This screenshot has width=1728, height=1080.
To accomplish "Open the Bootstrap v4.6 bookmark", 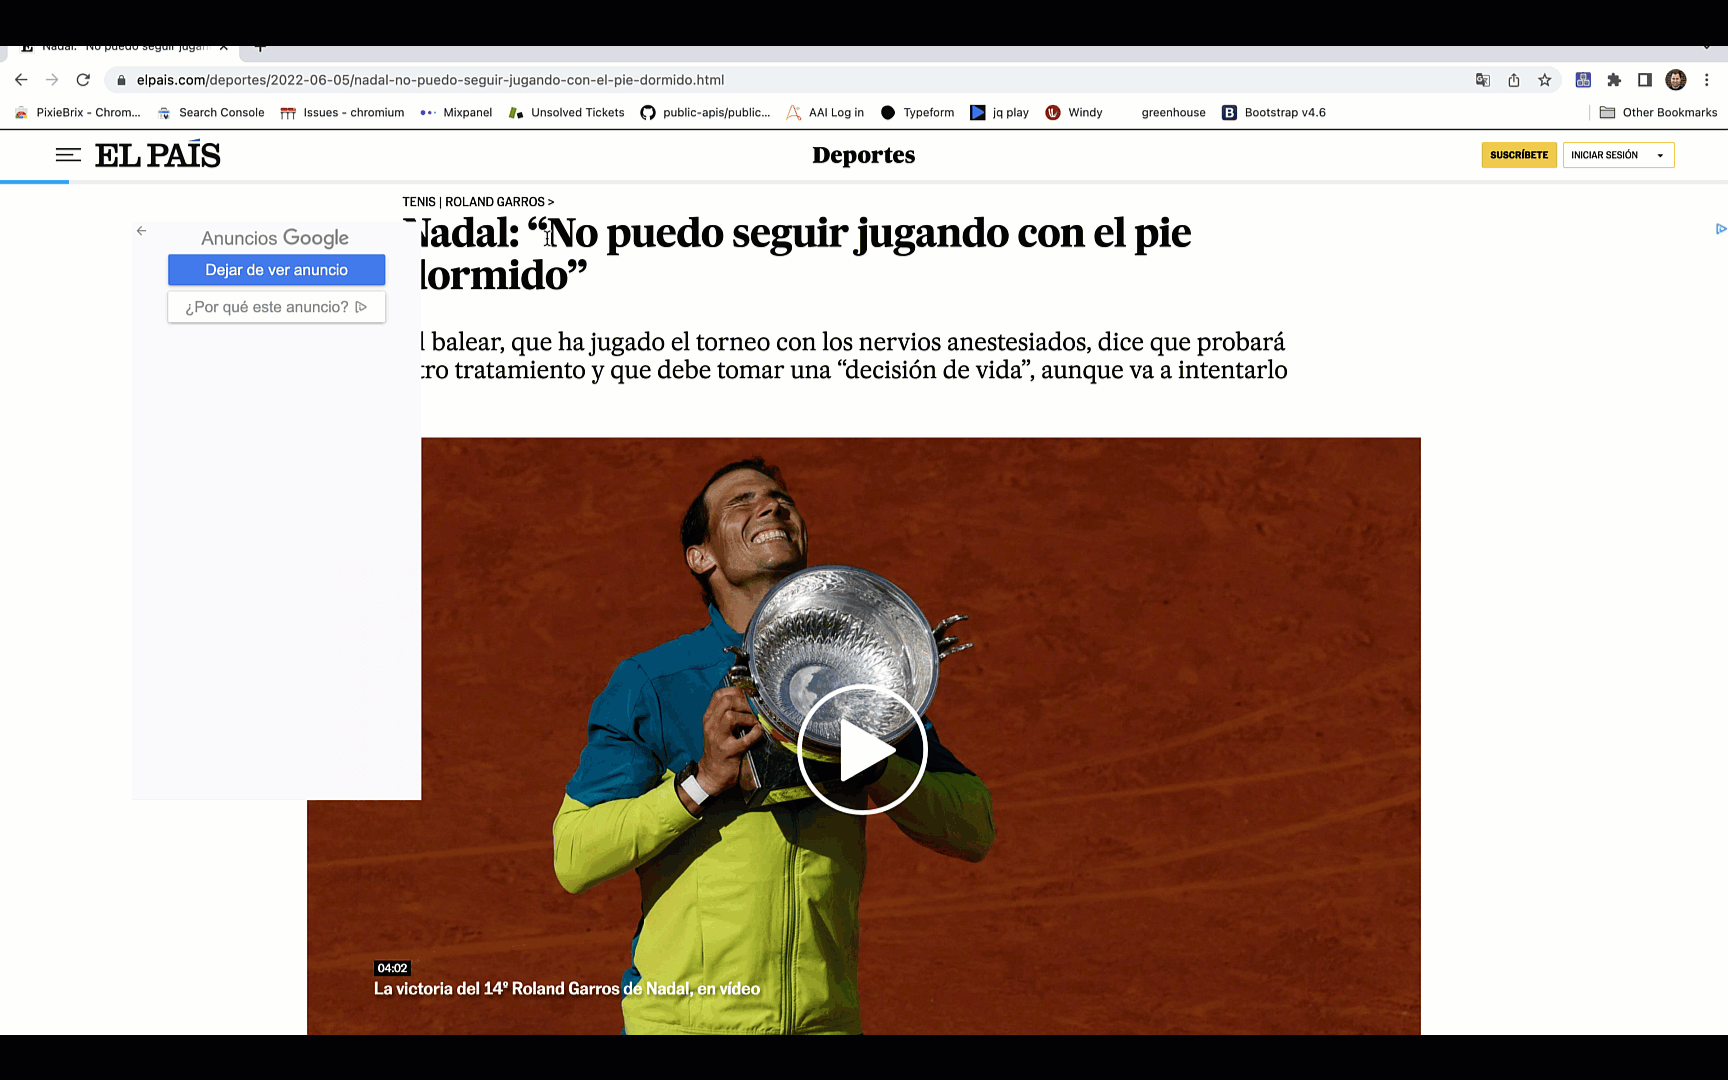I will [x=1274, y=113].
